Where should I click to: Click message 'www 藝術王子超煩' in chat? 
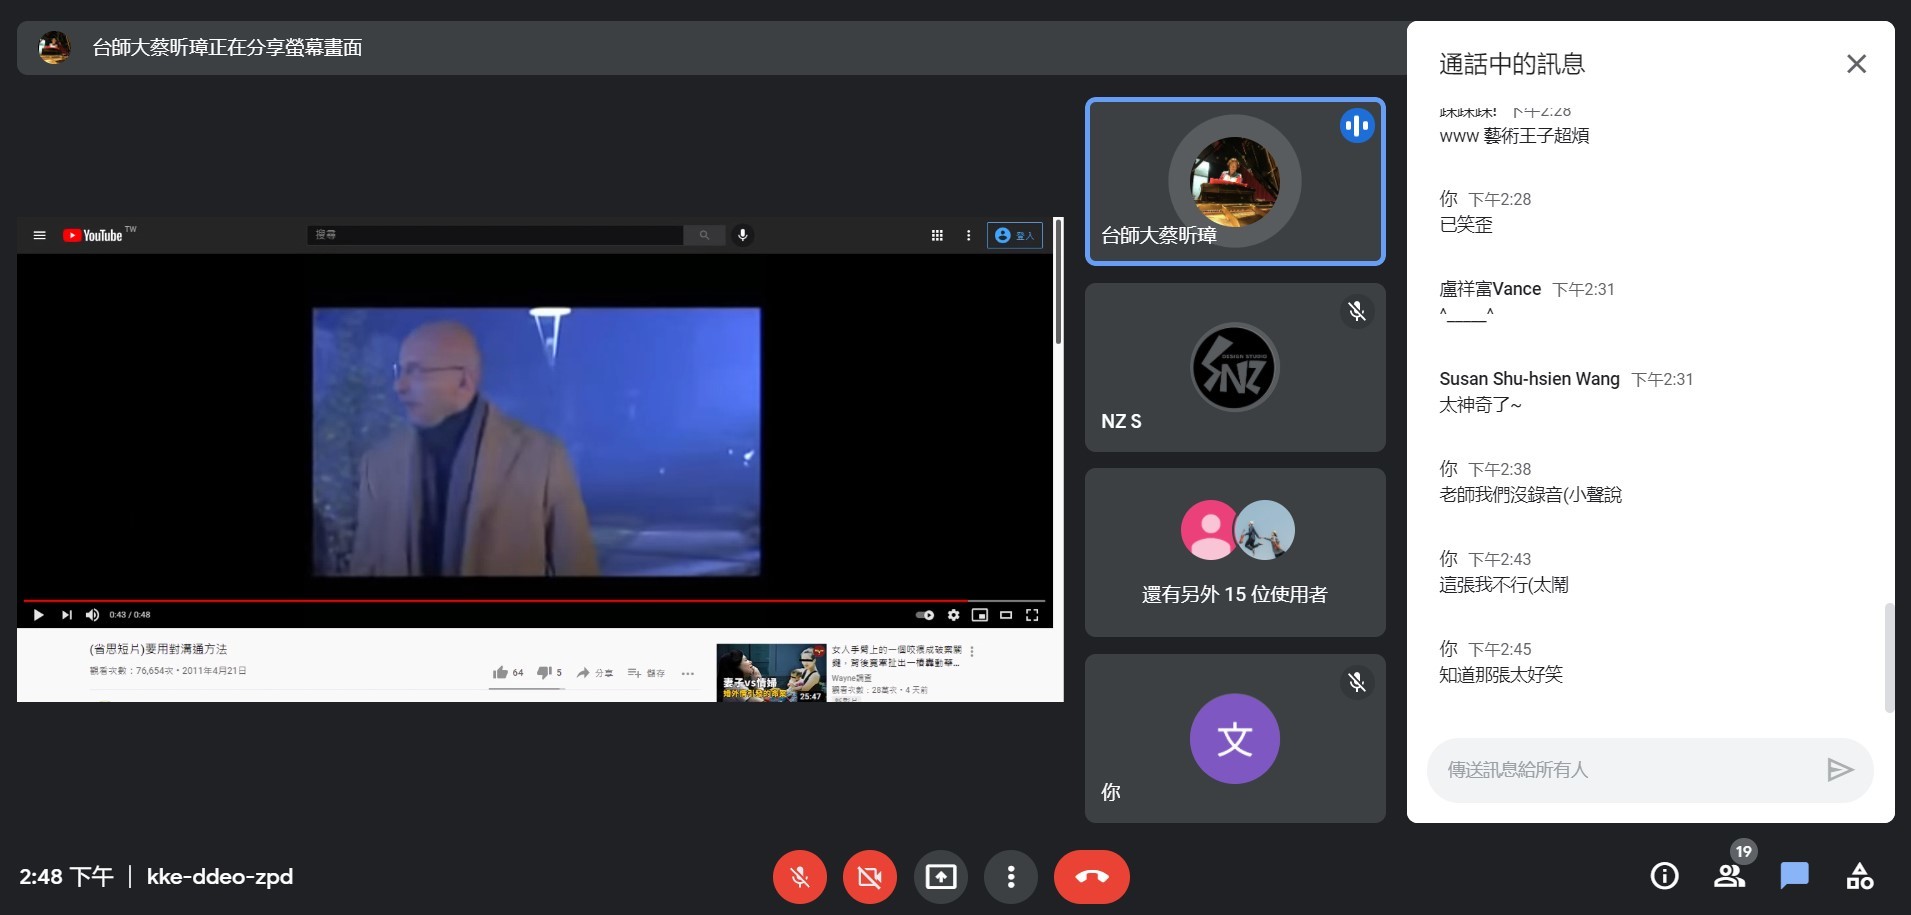1514,136
